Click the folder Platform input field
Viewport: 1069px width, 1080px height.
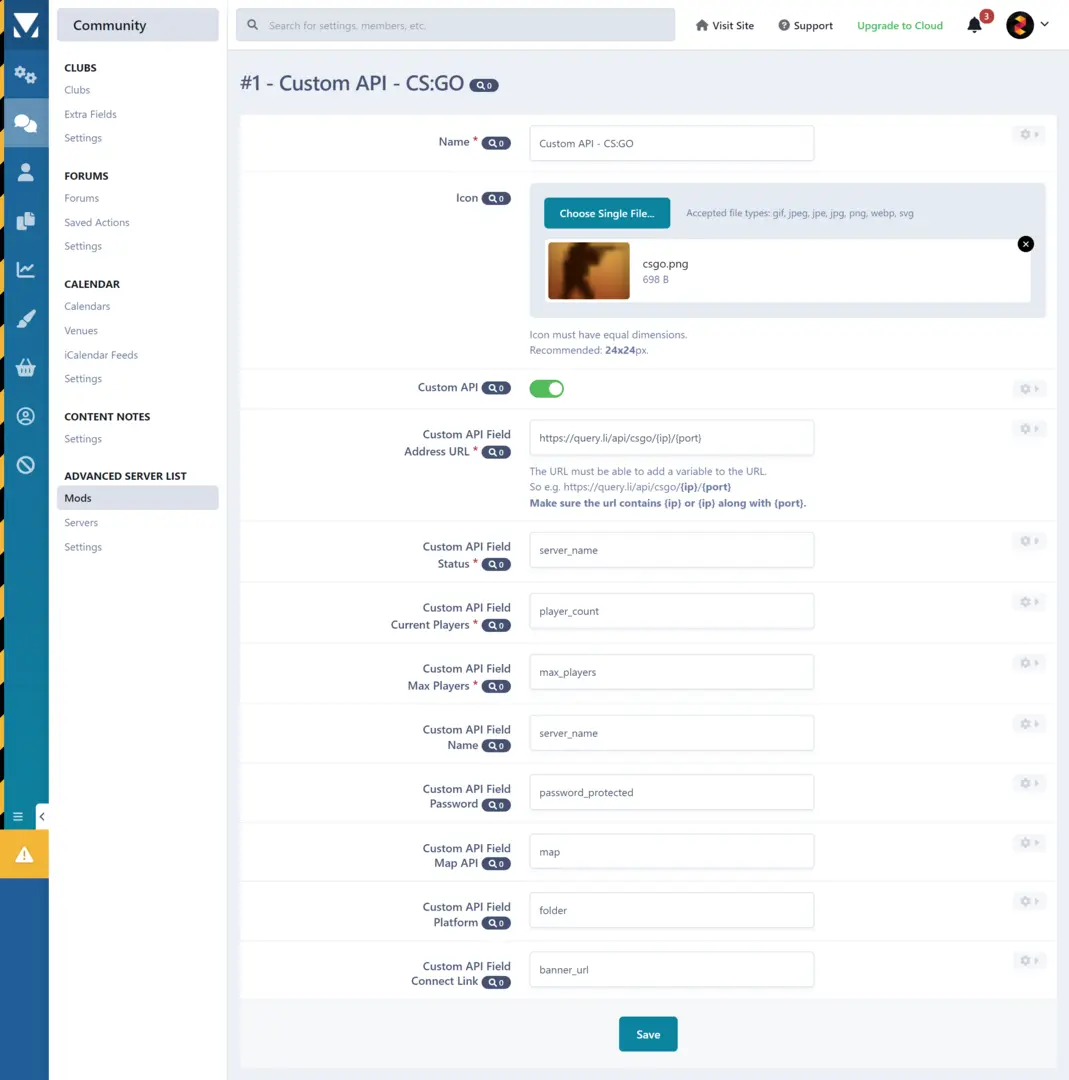click(672, 910)
